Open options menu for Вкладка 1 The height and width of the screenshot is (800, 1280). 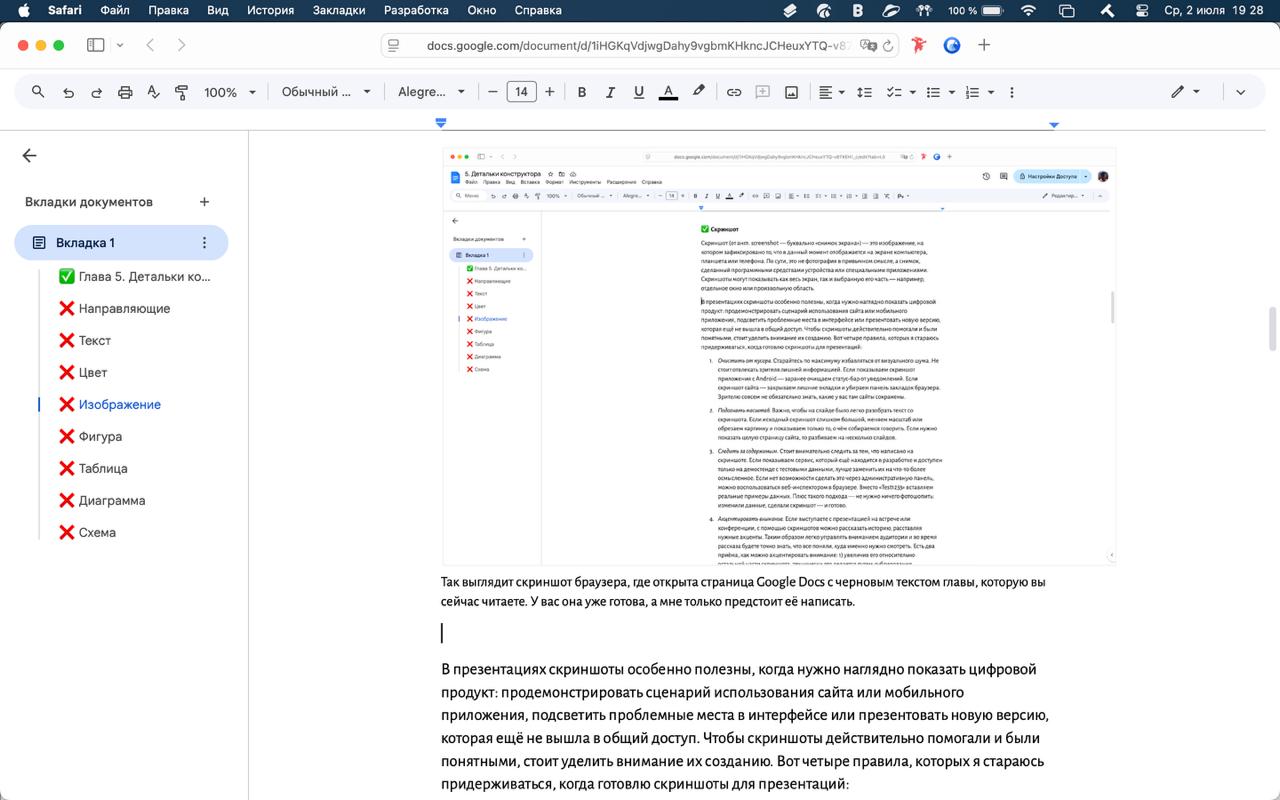click(205, 243)
